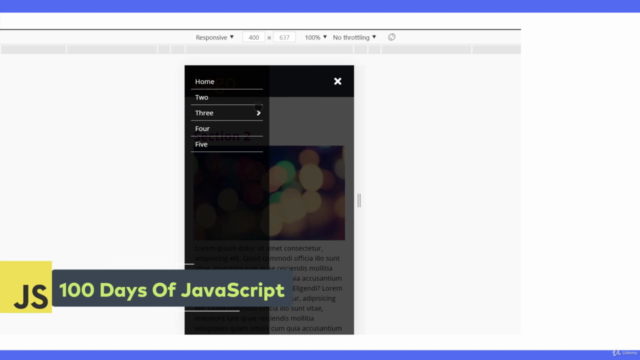Edit the viewport width field 400
Viewport: 640px width, 360px height.
tap(253, 37)
